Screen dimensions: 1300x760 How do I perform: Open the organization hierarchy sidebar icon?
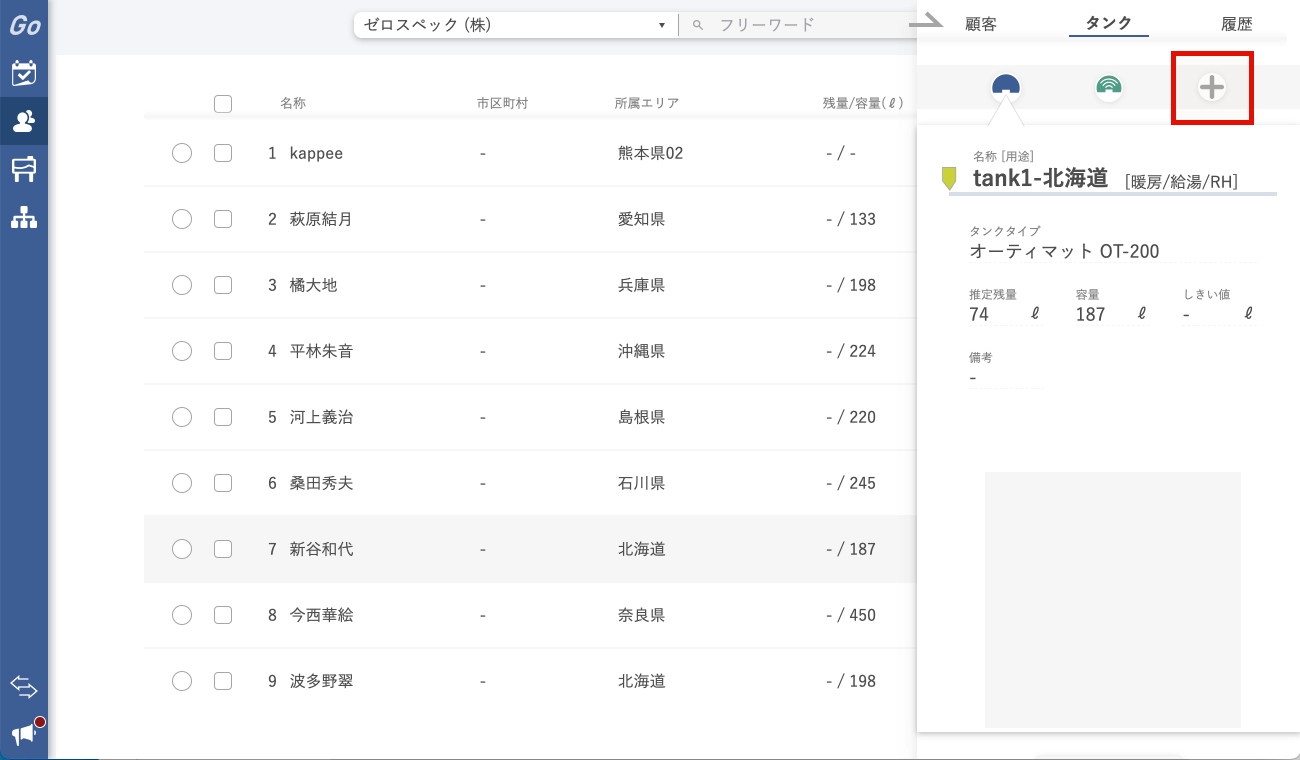(x=24, y=217)
